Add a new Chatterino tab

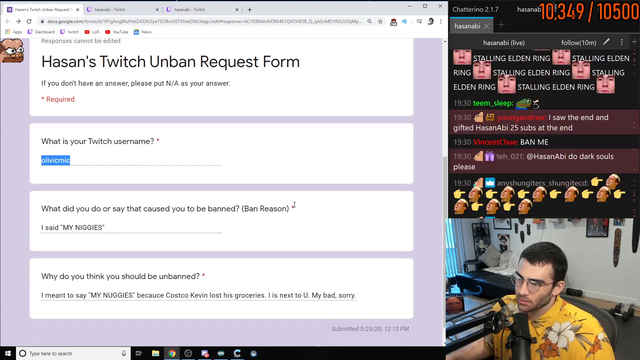(501, 25)
